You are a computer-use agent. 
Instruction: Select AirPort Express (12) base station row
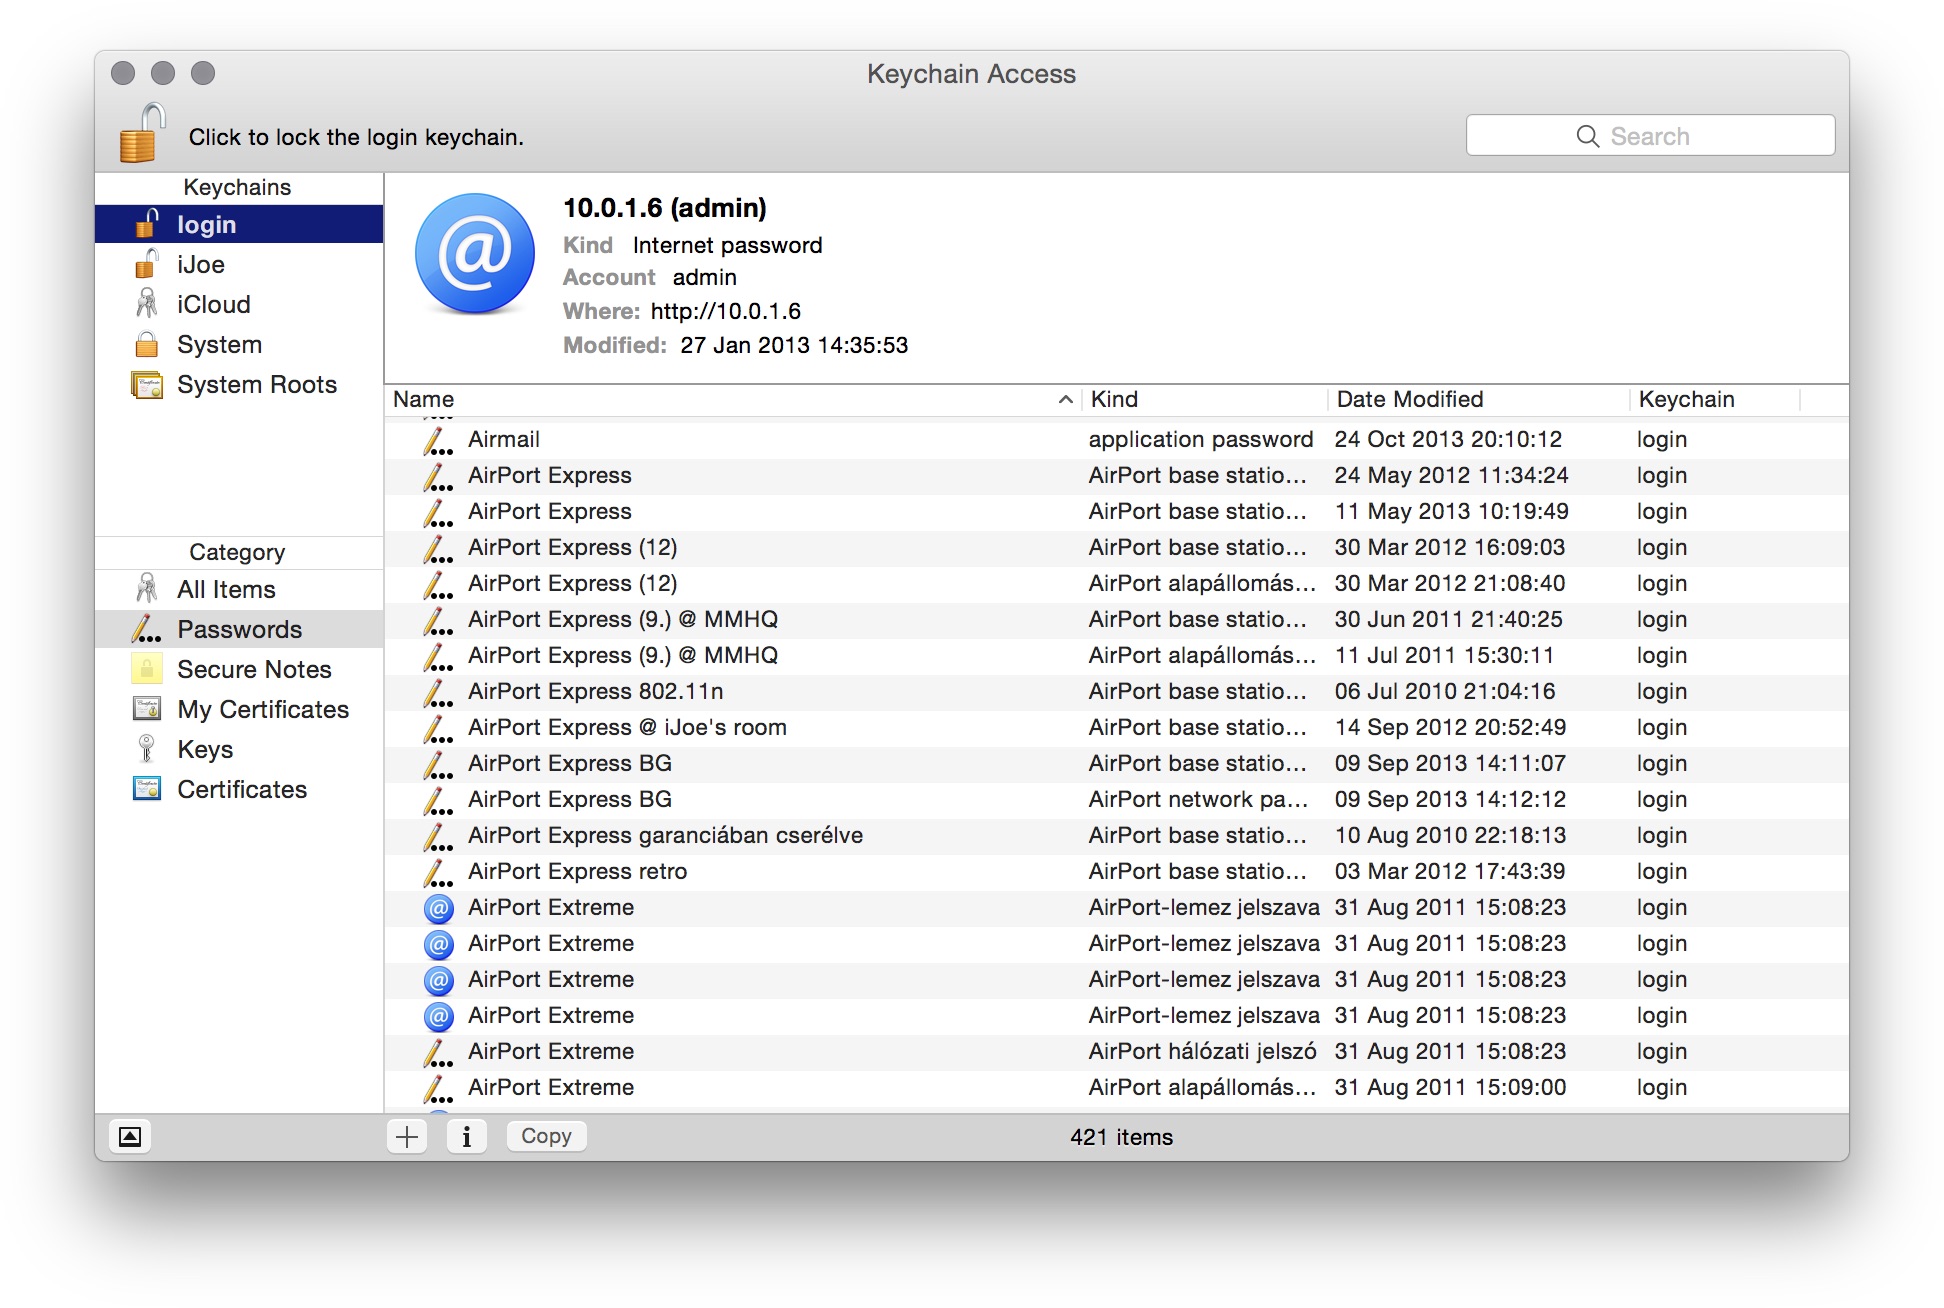click(x=1116, y=548)
